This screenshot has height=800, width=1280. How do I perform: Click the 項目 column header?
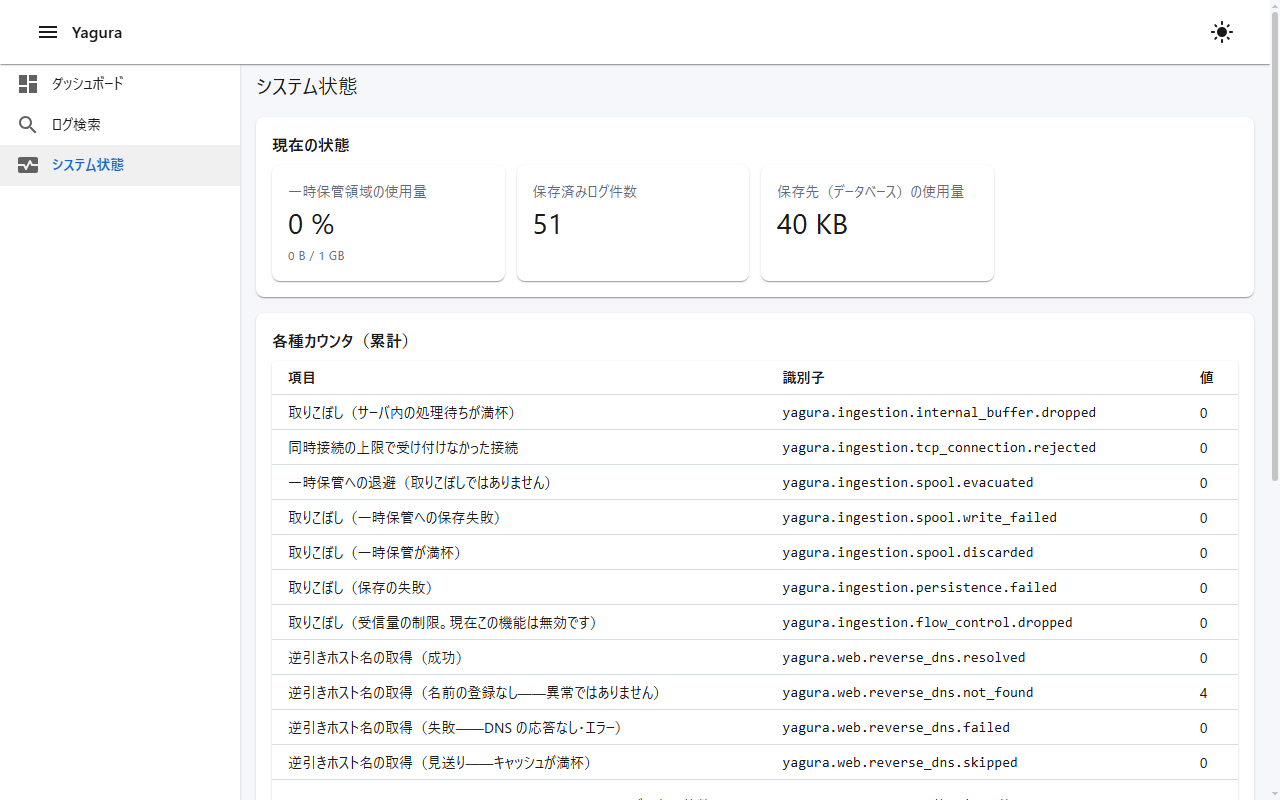[302, 378]
